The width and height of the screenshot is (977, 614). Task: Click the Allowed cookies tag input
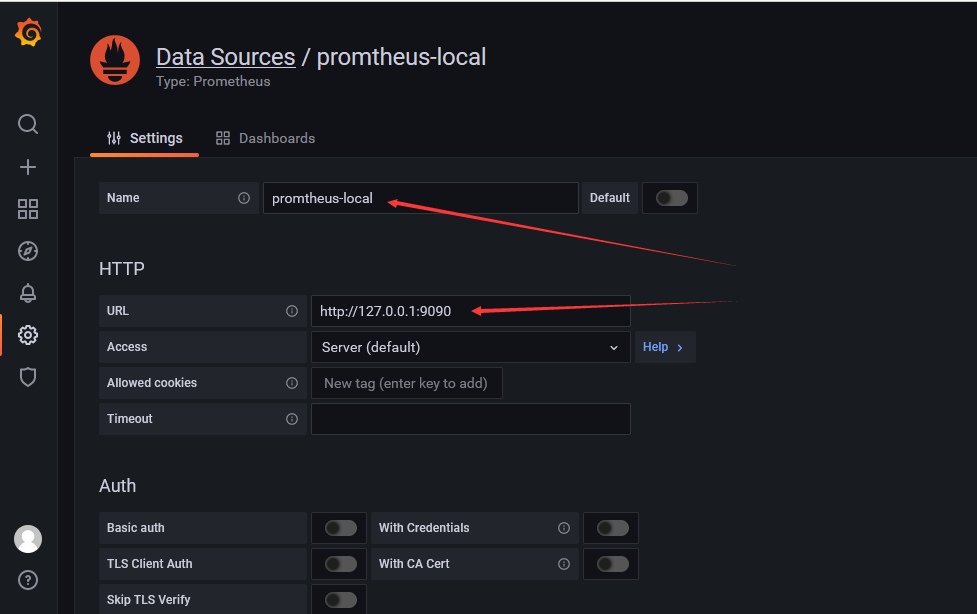[406, 383]
